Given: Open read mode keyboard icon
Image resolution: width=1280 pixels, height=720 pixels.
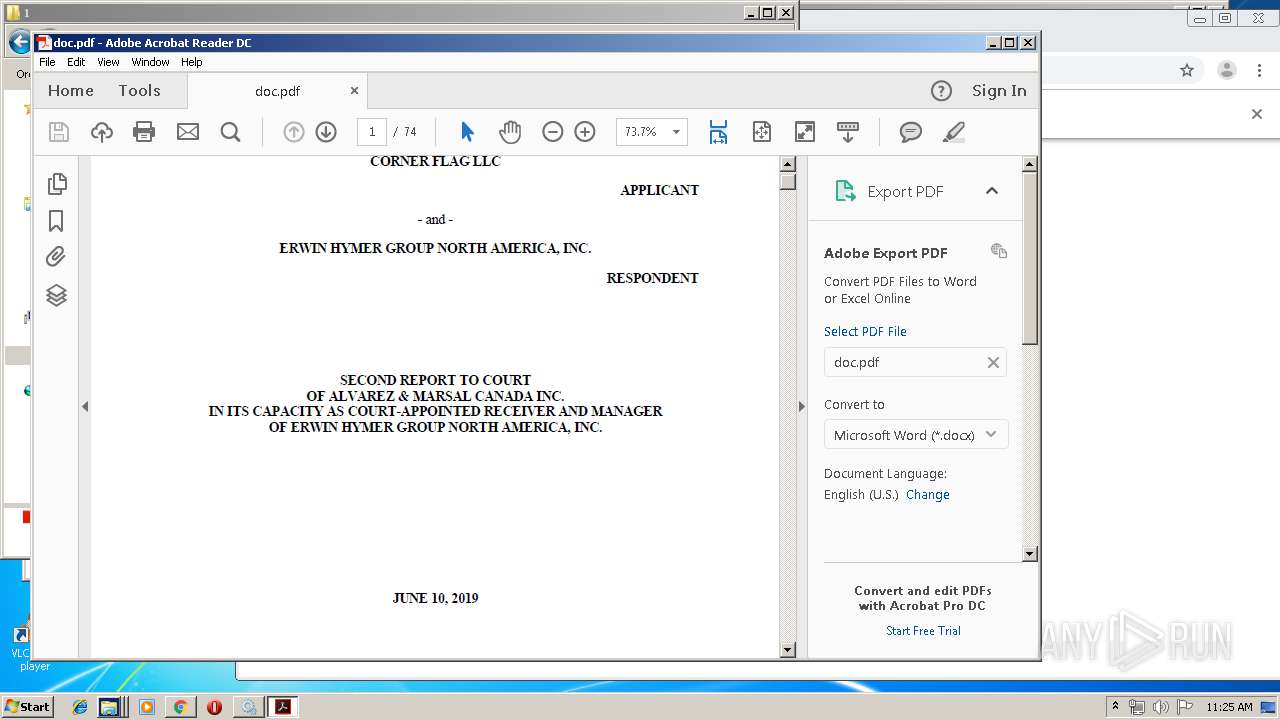Looking at the screenshot, I should coord(848,132).
